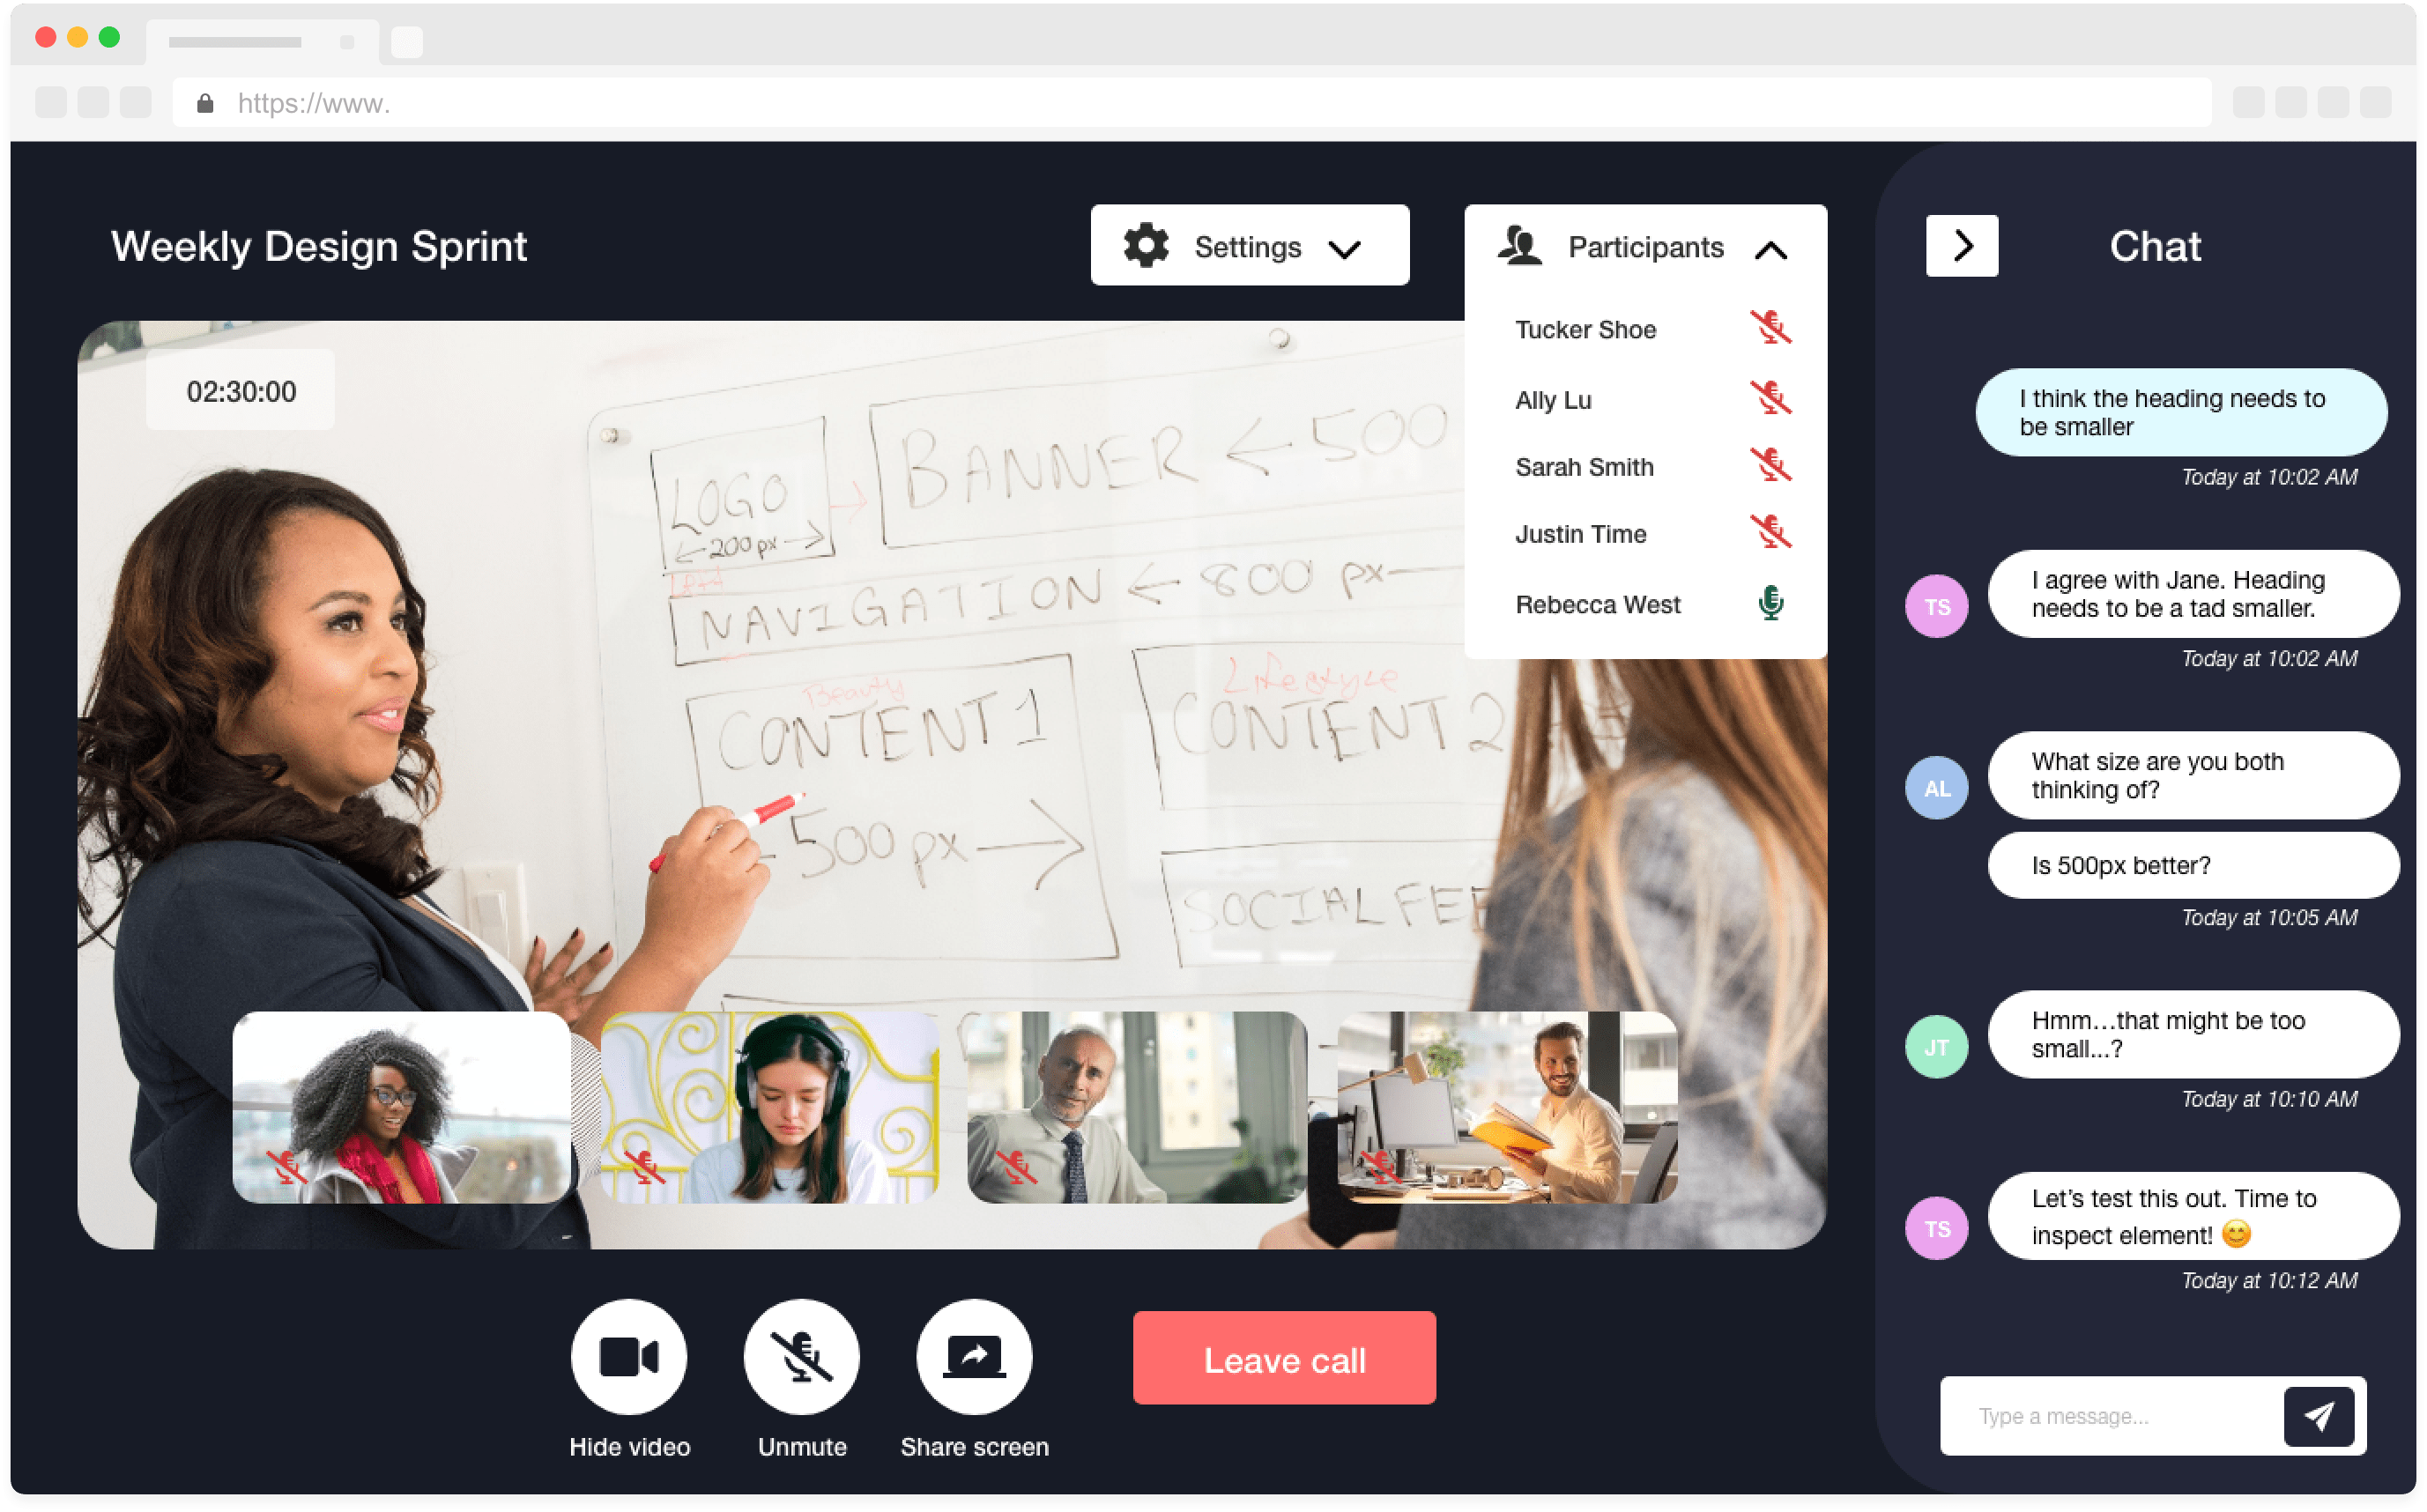Click Leave call button
Image resolution: width=2427 pixels, height=1512 pixels.
[x=1286, y=1360]
